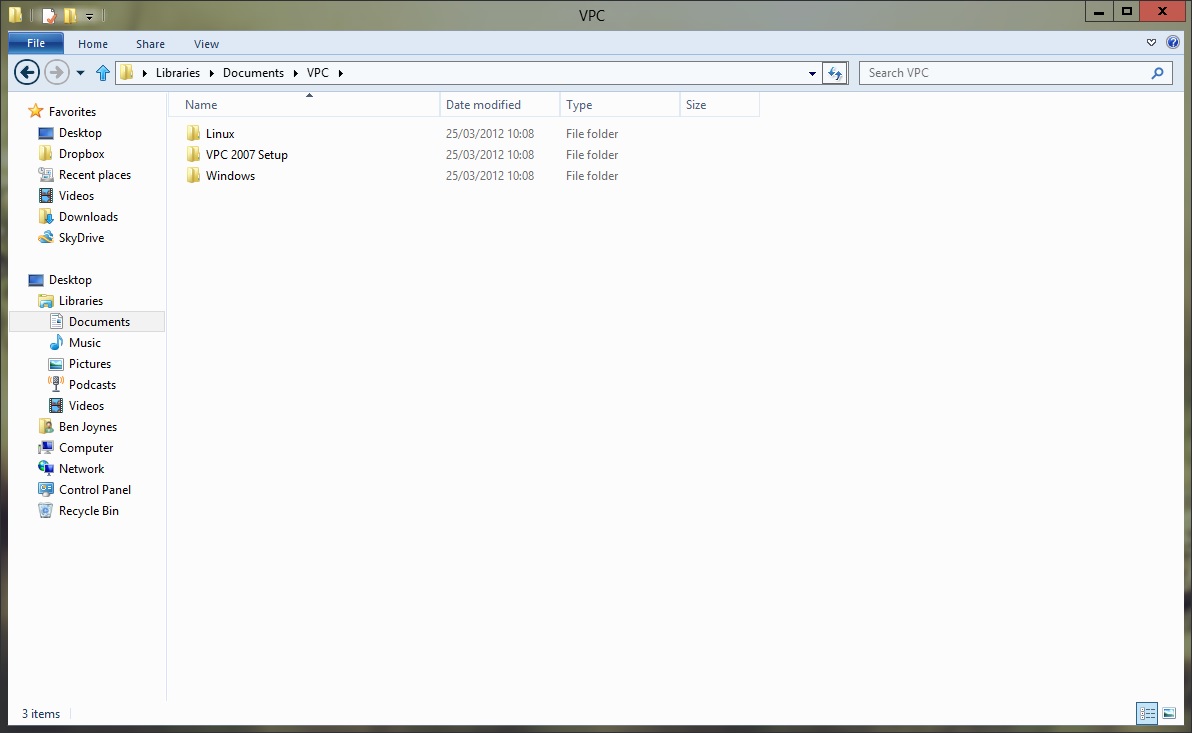Open the Customize Quick Access Toolbar dropdown
The image size is (1192, 733).
point(89,16)
